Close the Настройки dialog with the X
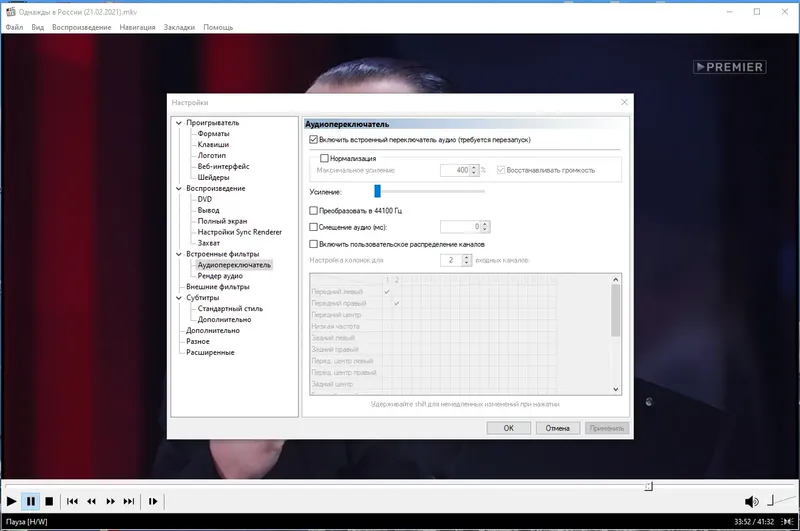Image resolution: width=800 pixels, height=531 pixels. (x=624, y=102)
